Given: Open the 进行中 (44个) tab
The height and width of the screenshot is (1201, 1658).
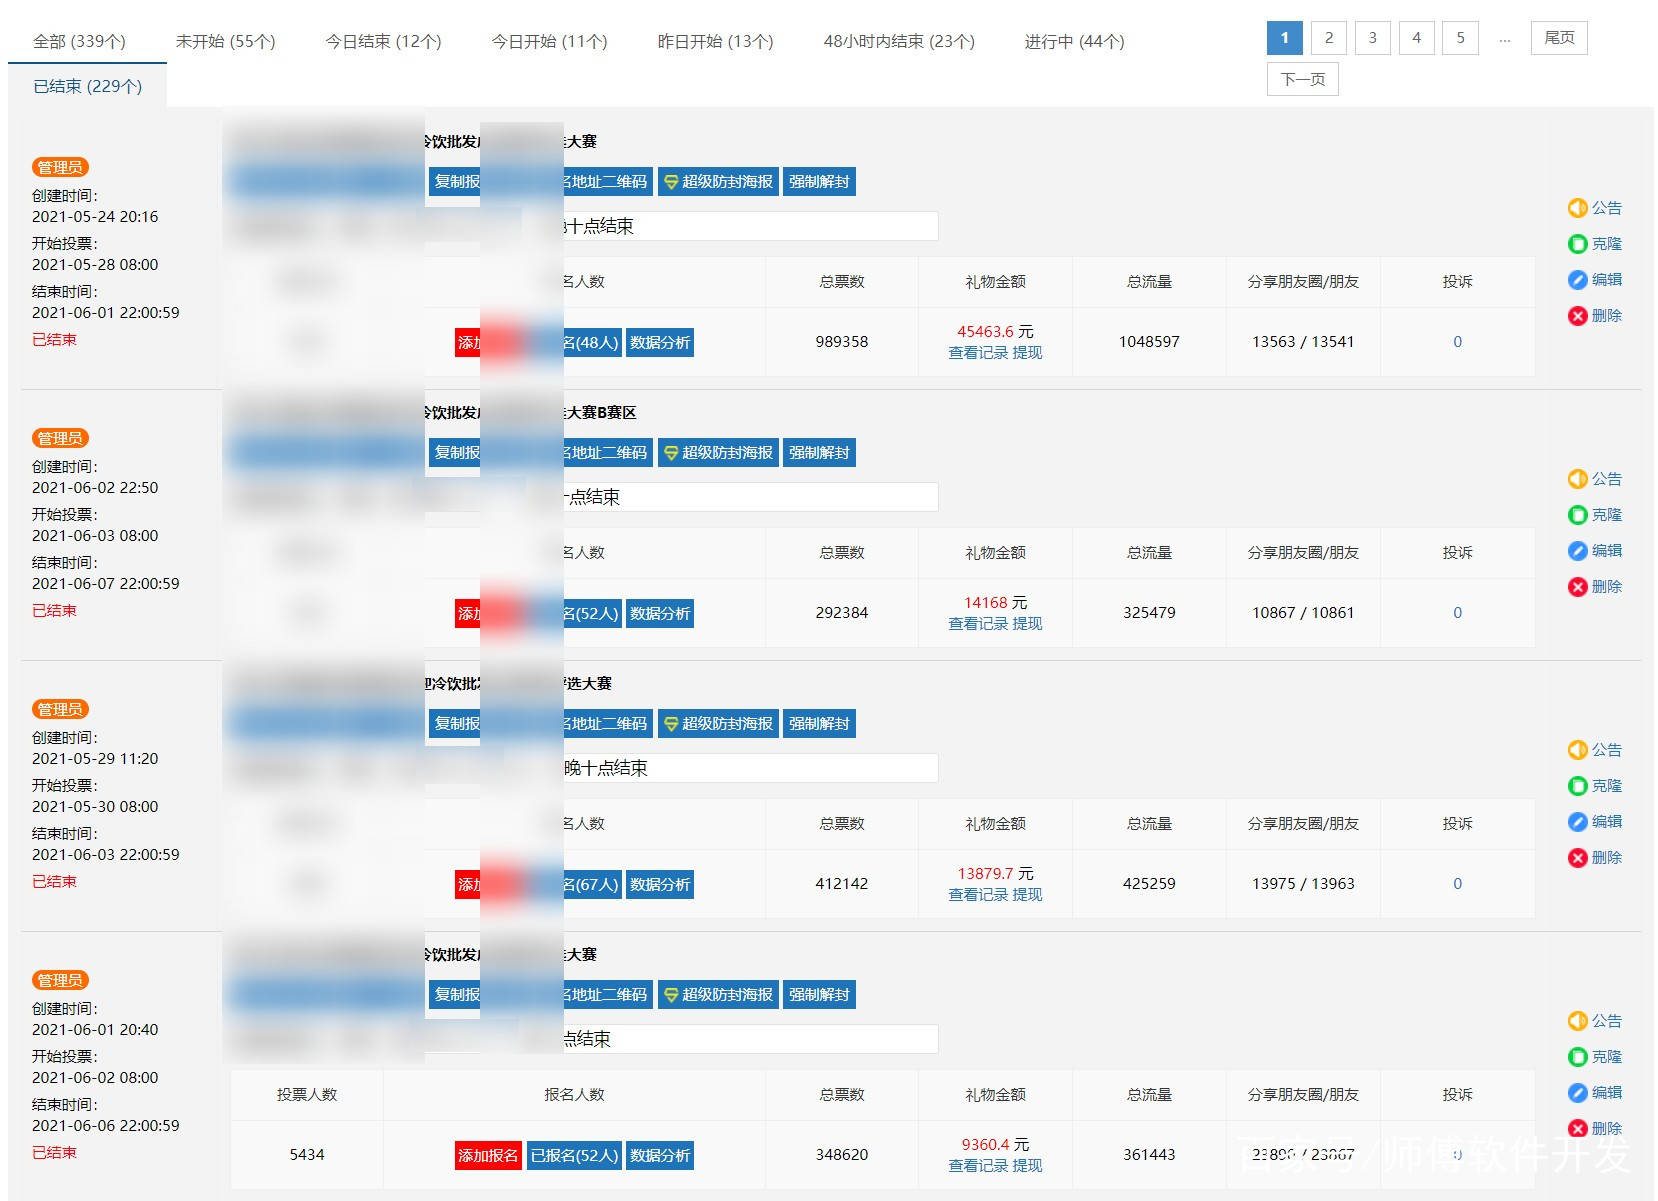Looking at the screenshot, I should [1074, 41].
